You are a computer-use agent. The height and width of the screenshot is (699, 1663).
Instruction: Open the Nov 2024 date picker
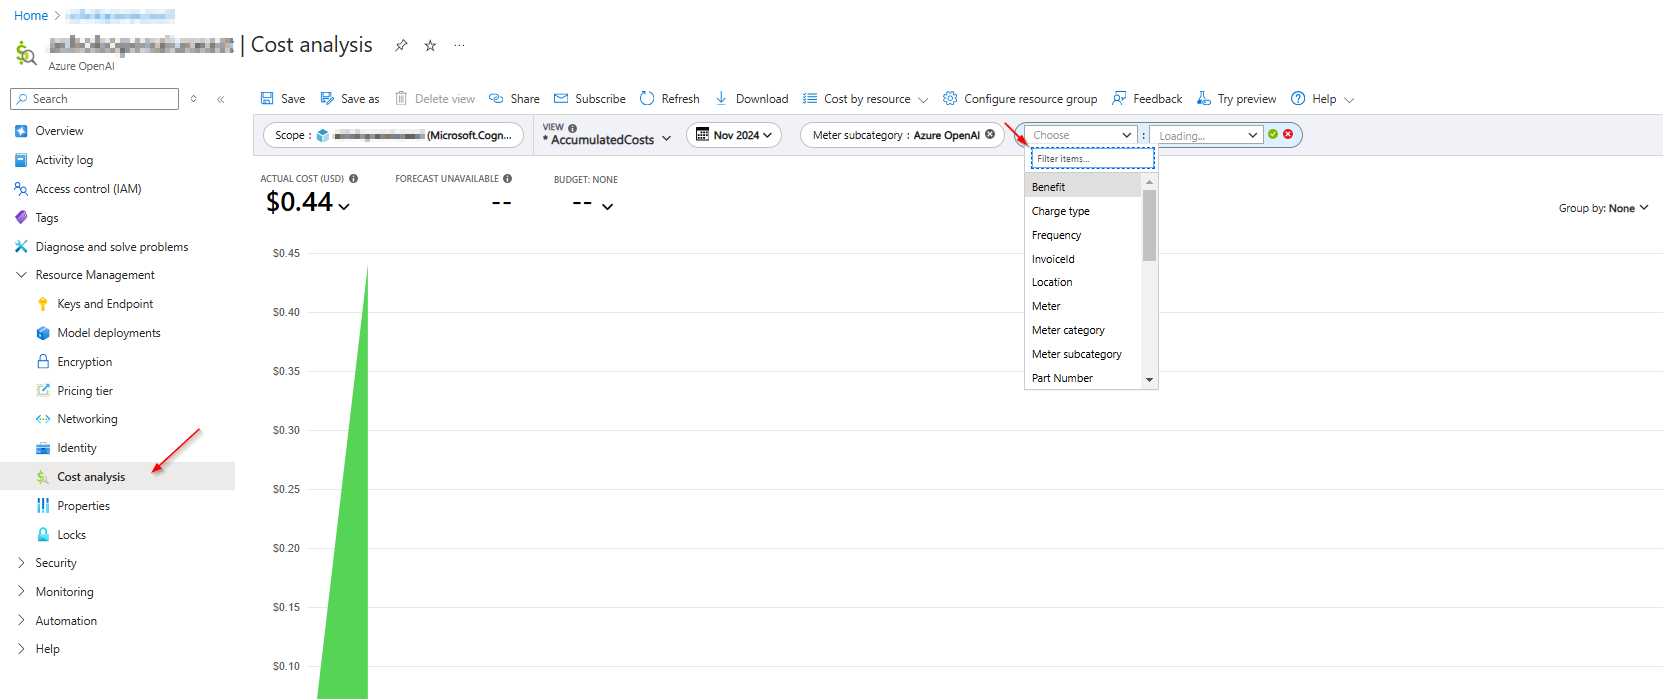pyautogui.click(x=734, y=135)
